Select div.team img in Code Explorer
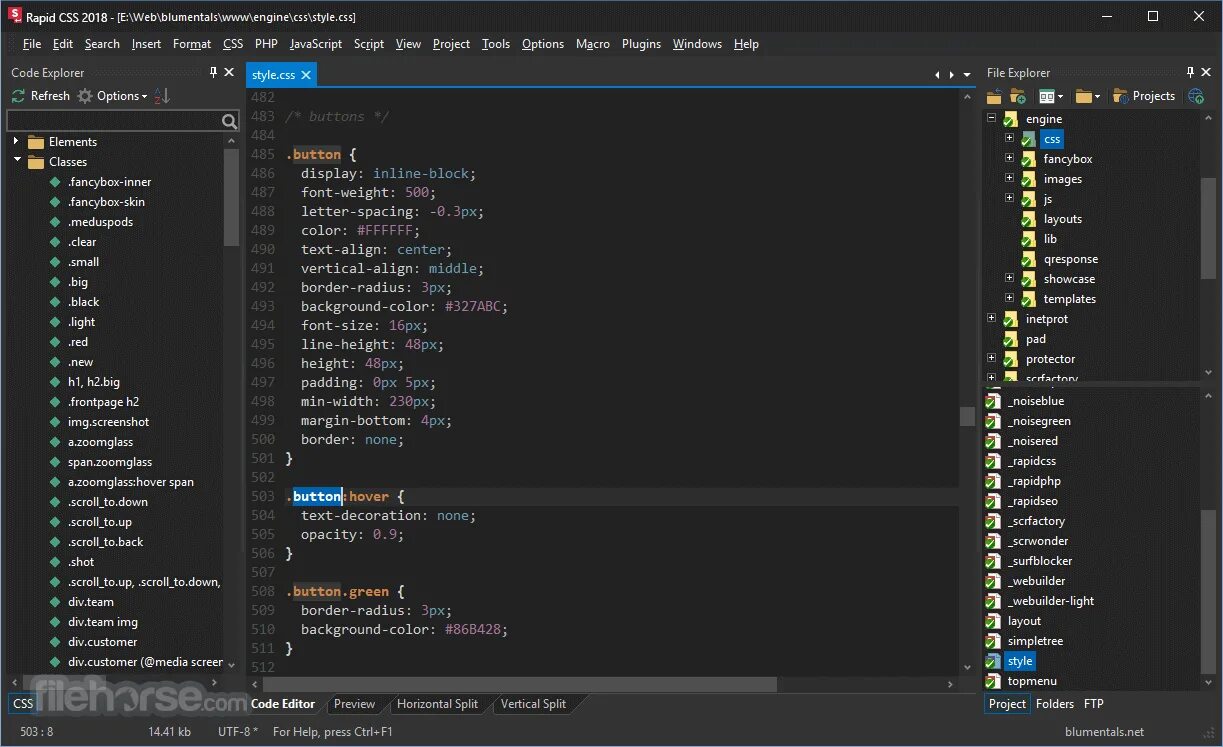Viewport: 1223px width, 747px height. point(103,622)
